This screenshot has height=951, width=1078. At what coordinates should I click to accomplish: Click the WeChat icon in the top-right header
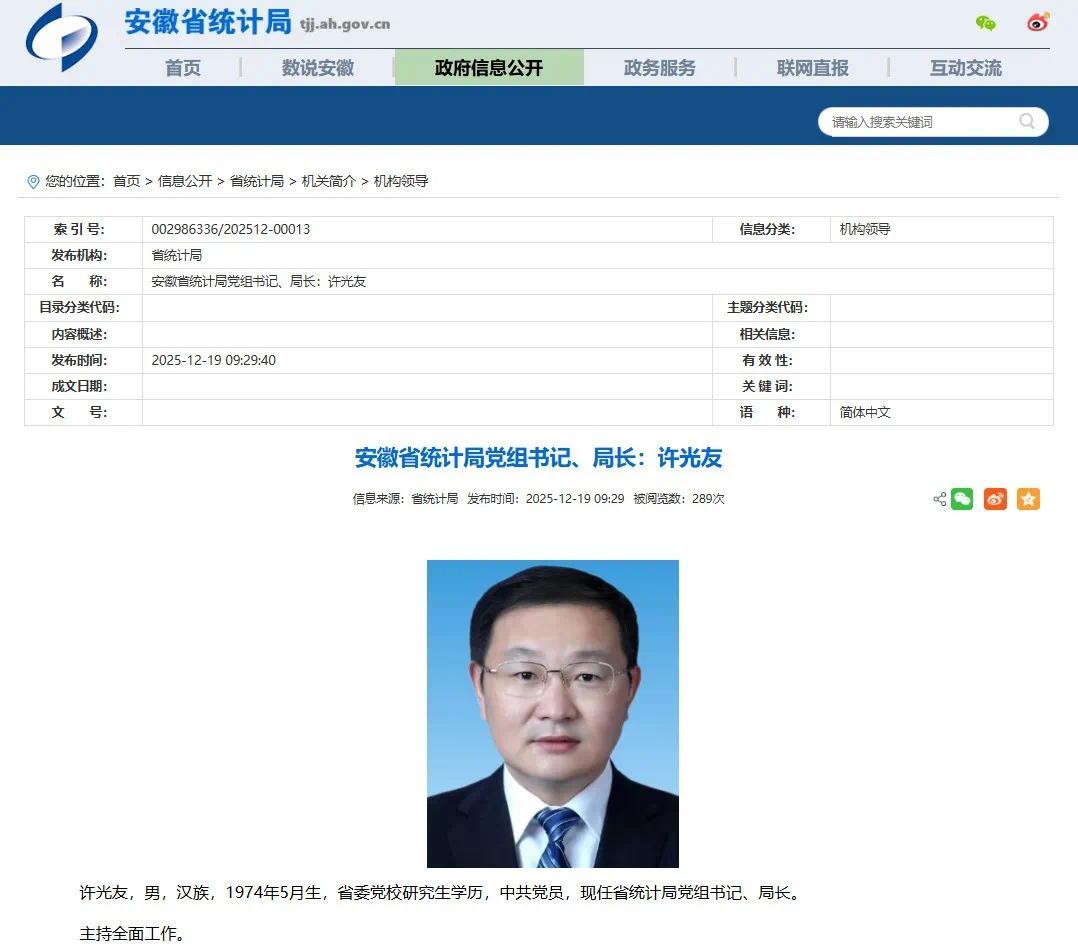[985, 22]
